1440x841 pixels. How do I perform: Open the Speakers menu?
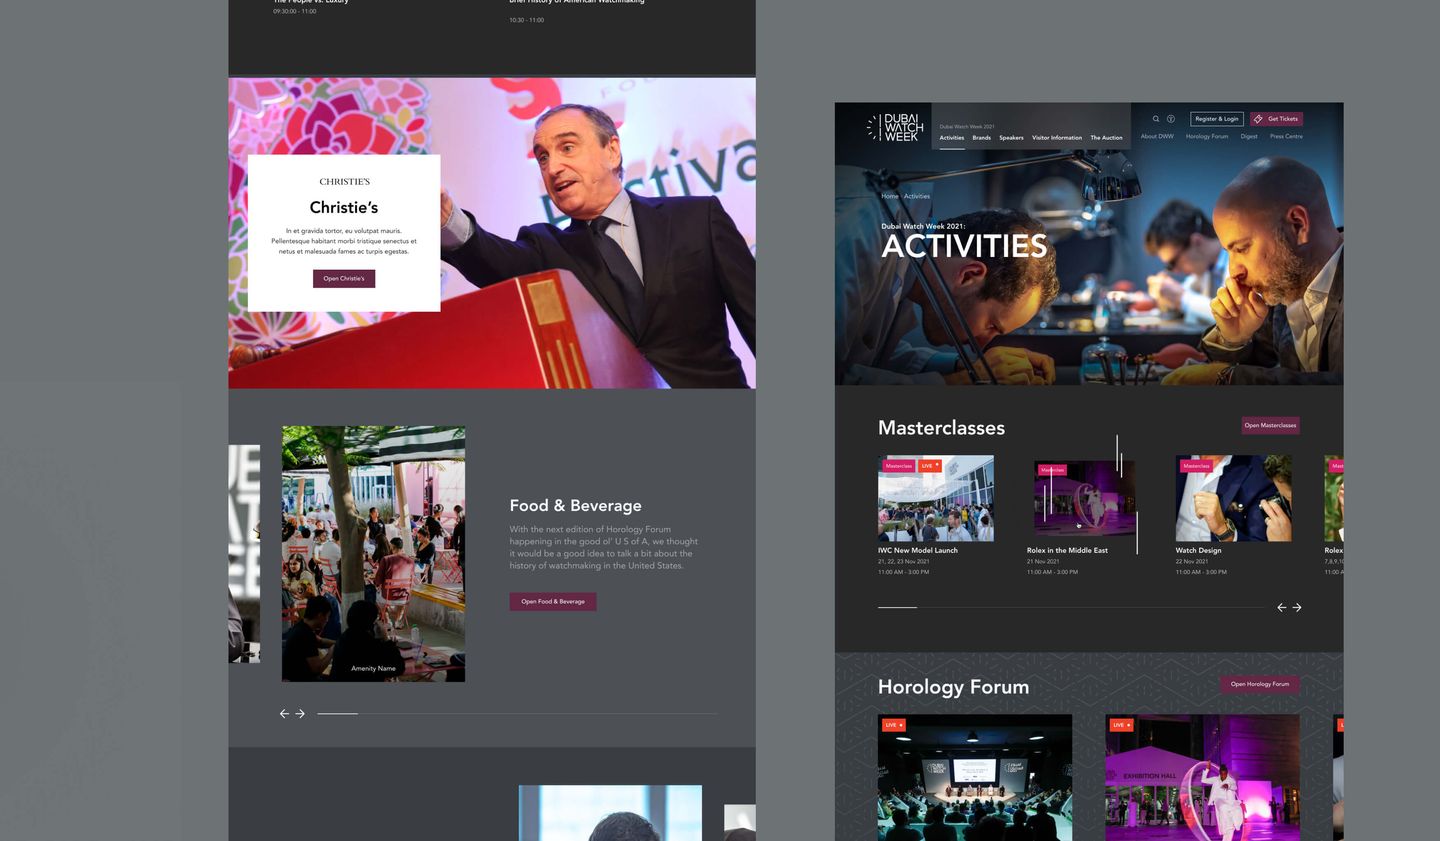(1010, 138)
